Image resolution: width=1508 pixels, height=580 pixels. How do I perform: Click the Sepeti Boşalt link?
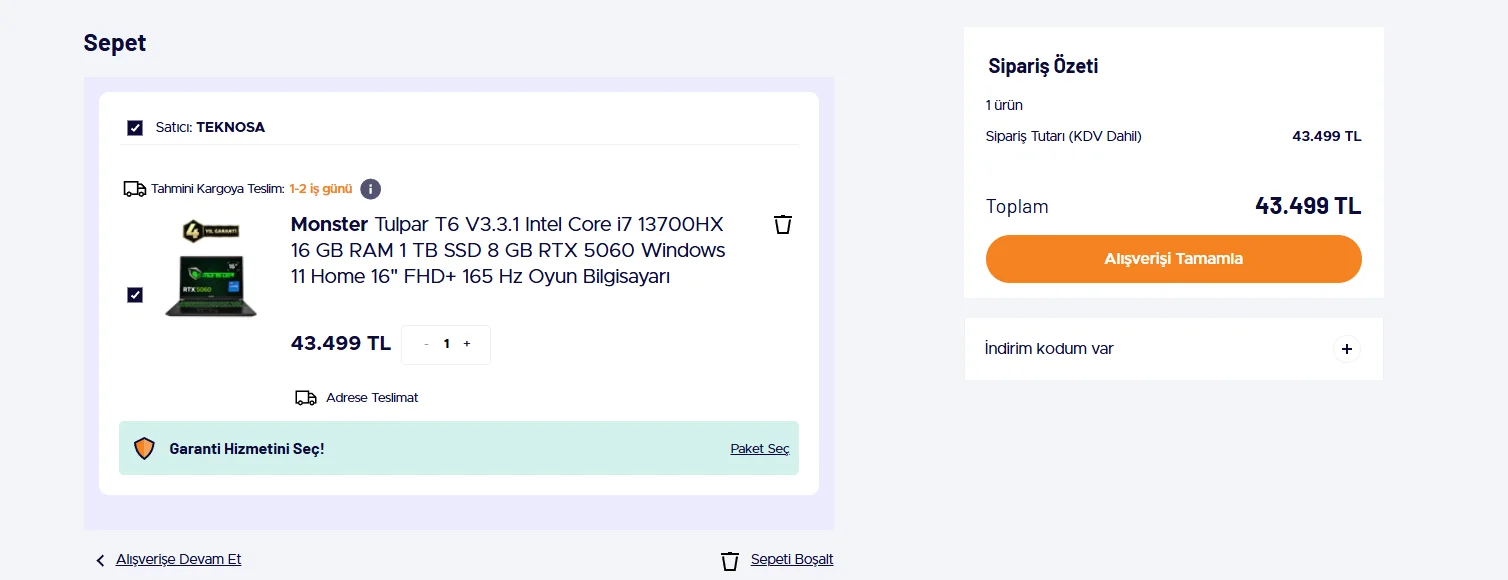pyautogui.click(x=792, y=560)
